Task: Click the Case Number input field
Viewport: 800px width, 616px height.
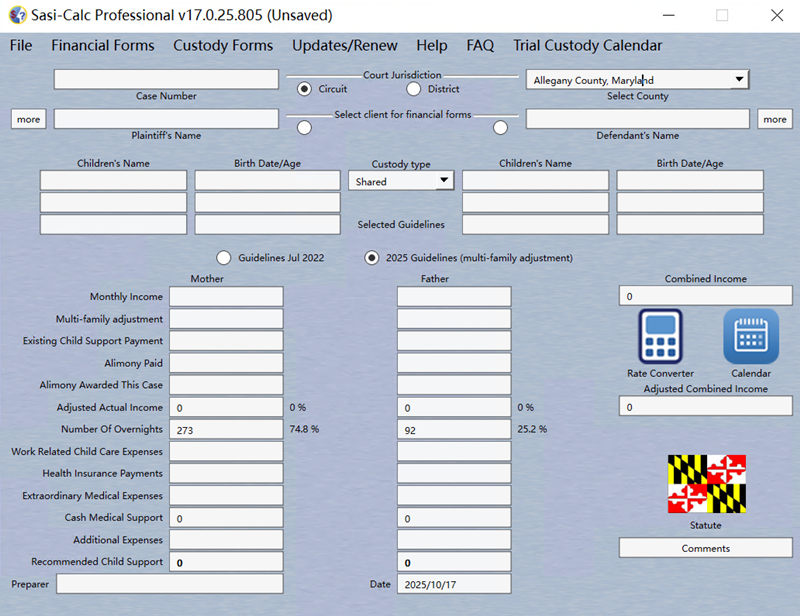Action: click(166, 79)
